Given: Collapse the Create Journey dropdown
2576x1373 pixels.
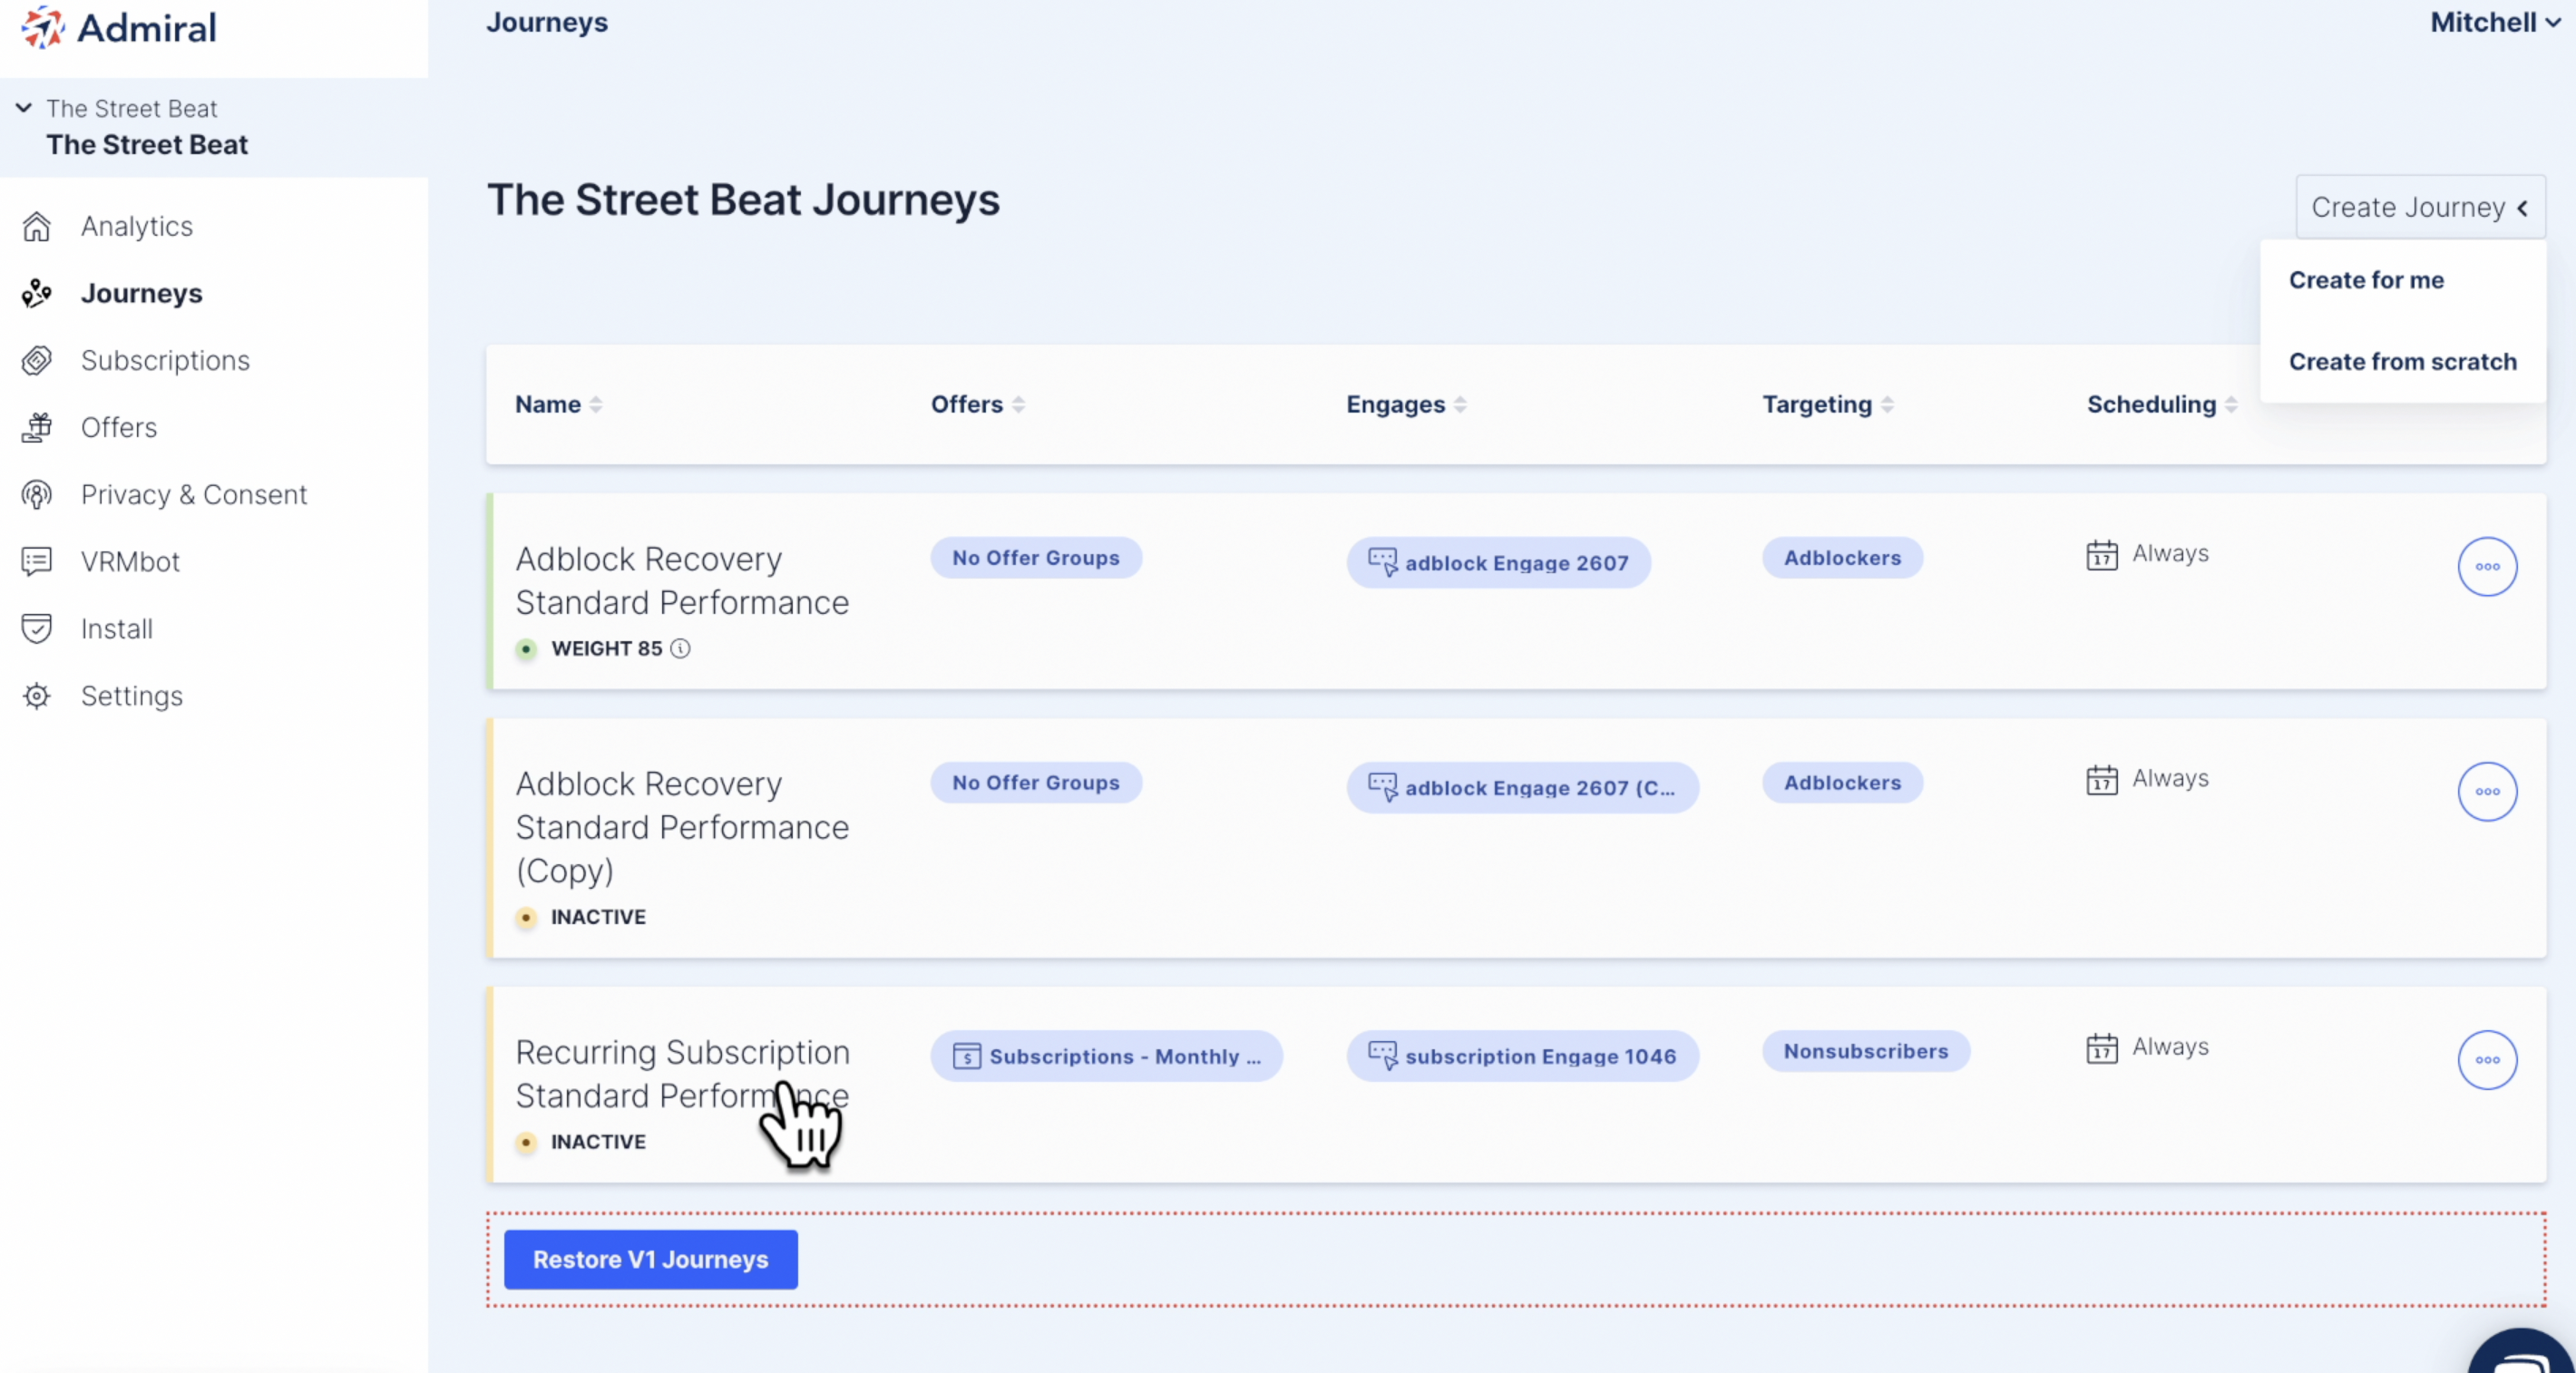Looking at the screenshot, I should (2420, 207).
